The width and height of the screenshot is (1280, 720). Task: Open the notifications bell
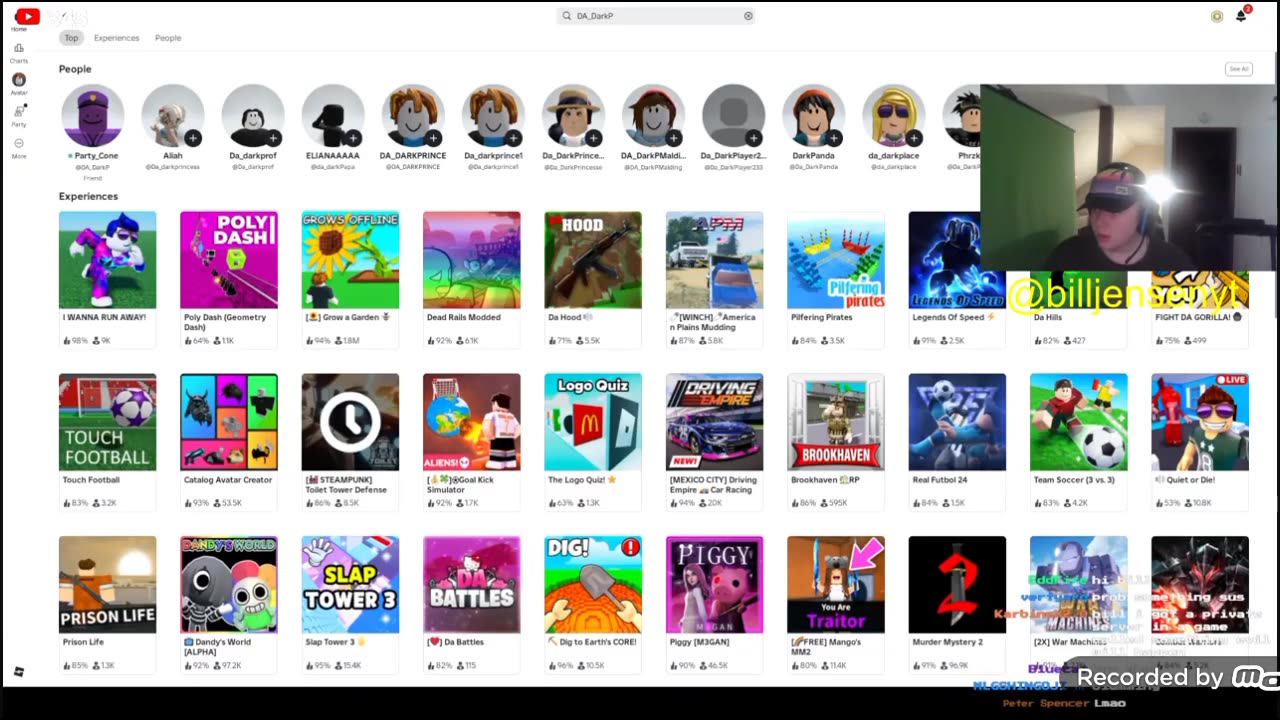[x=1241, y=16]
